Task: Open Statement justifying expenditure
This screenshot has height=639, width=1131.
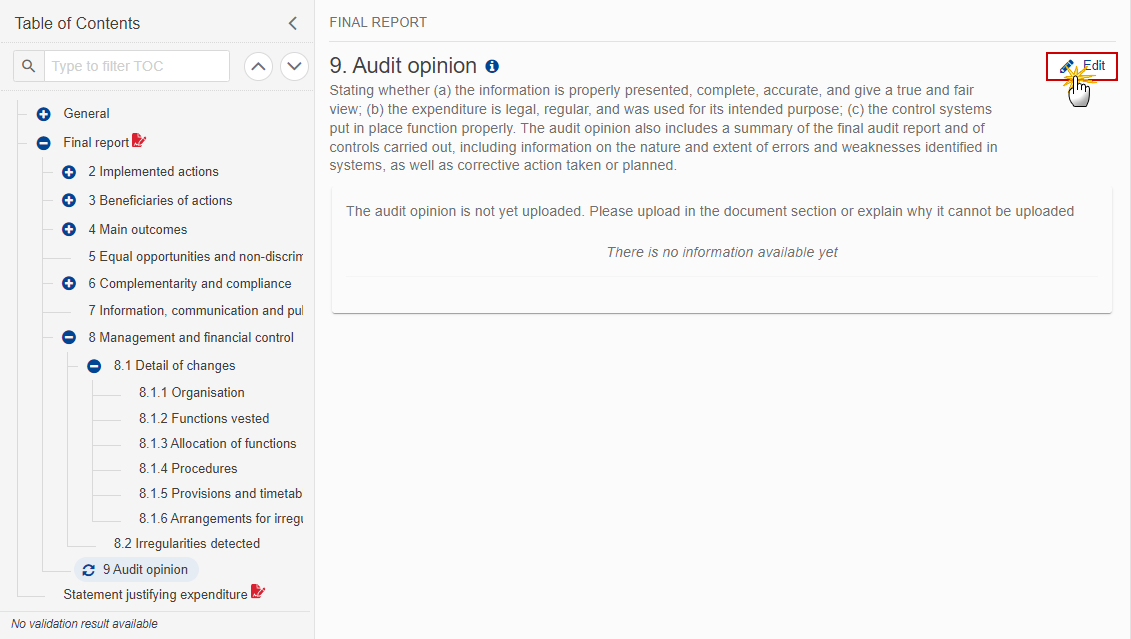Action: click(155, 594)
